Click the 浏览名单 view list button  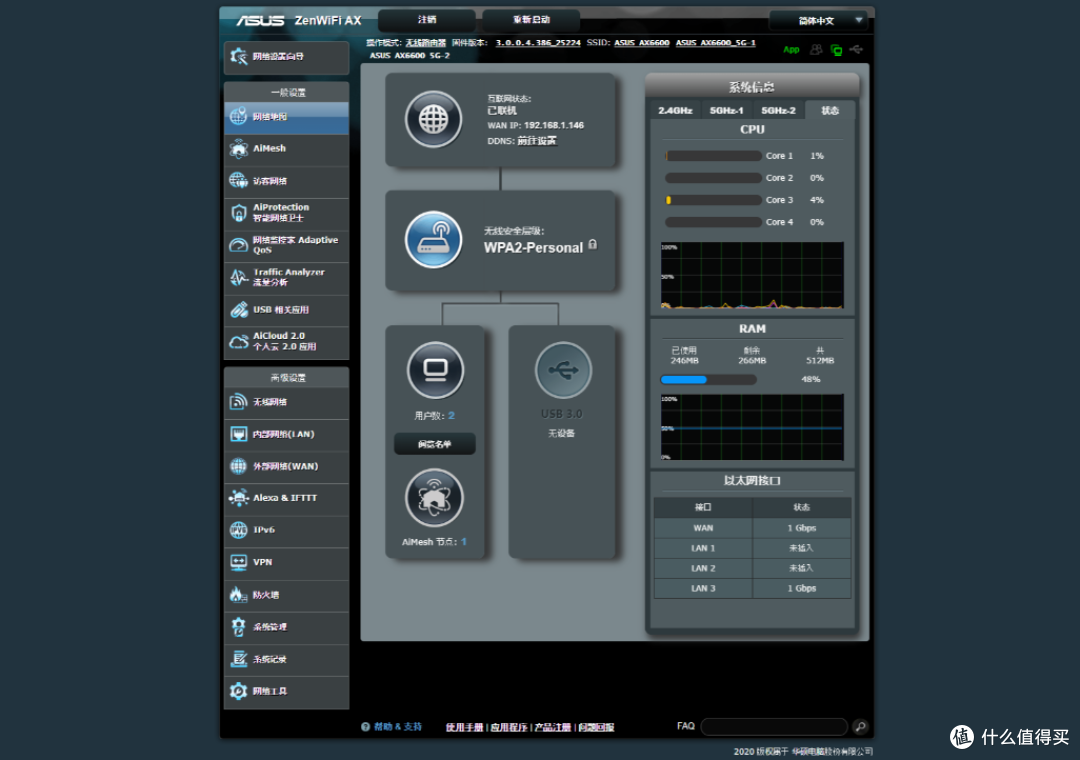click(x=435, y=444)
